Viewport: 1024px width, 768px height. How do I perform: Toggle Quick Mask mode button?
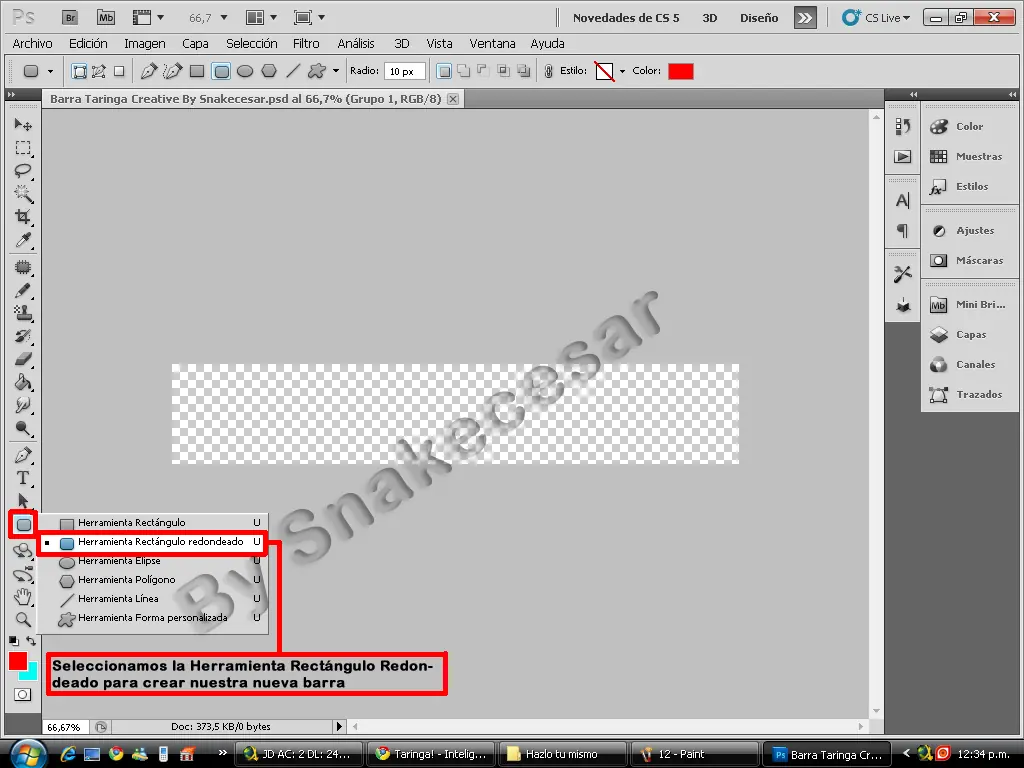click(22, 694)
